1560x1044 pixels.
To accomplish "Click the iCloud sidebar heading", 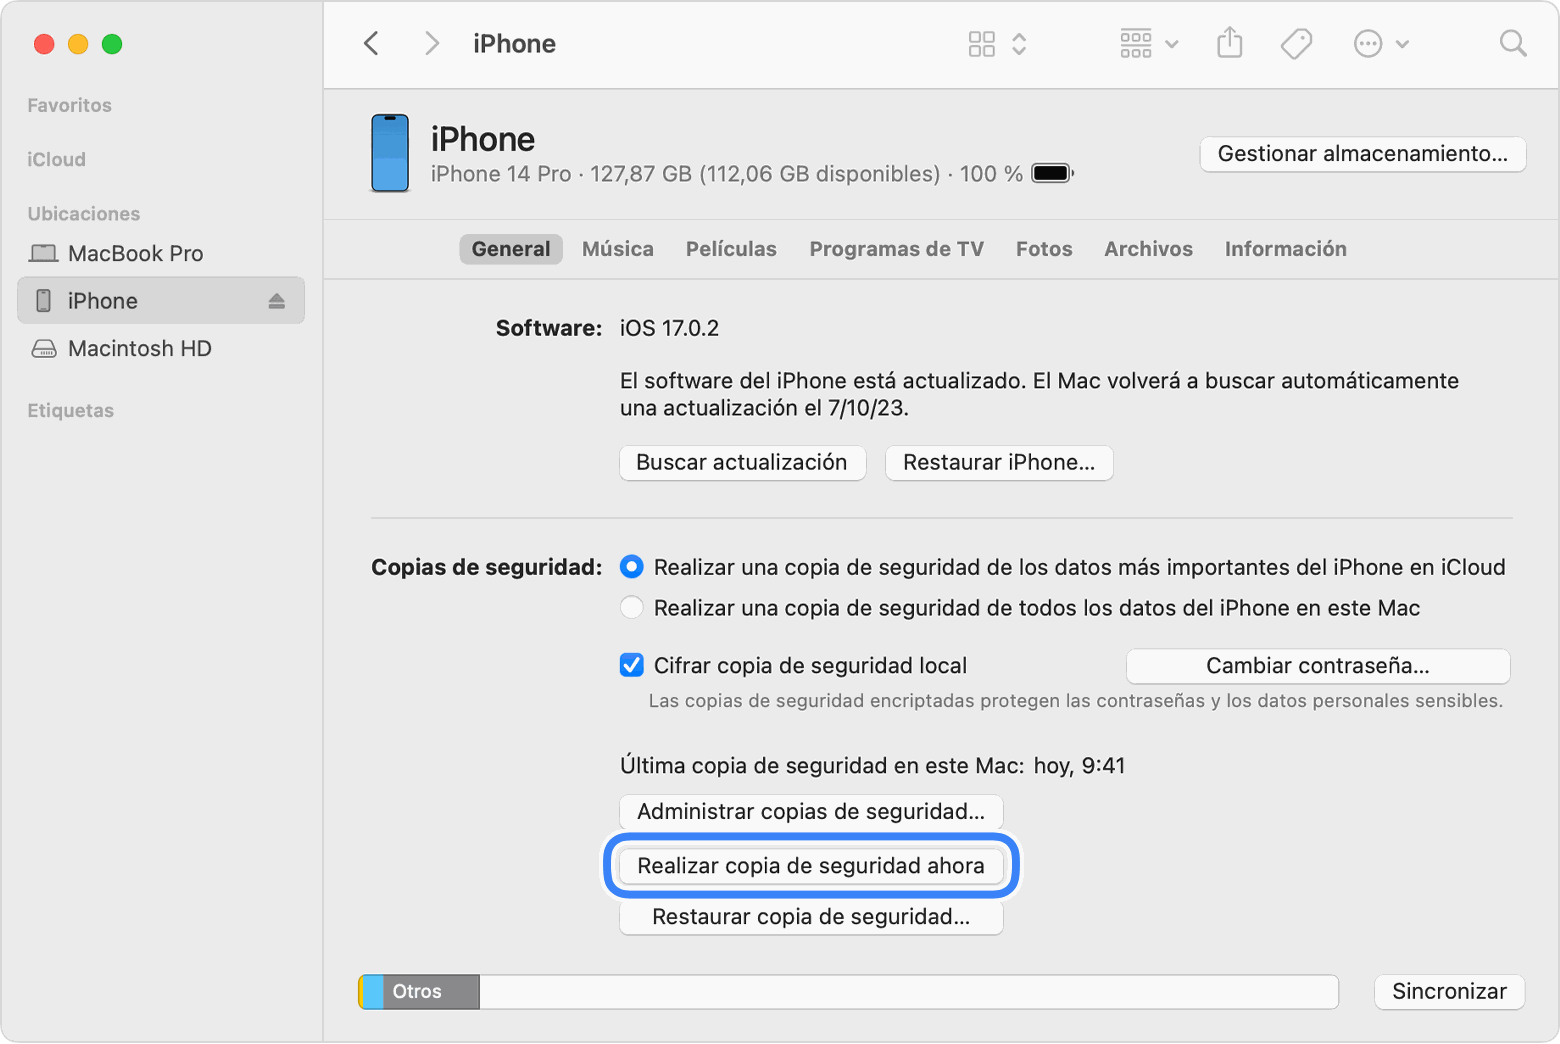I will click(x=56, y=159).
